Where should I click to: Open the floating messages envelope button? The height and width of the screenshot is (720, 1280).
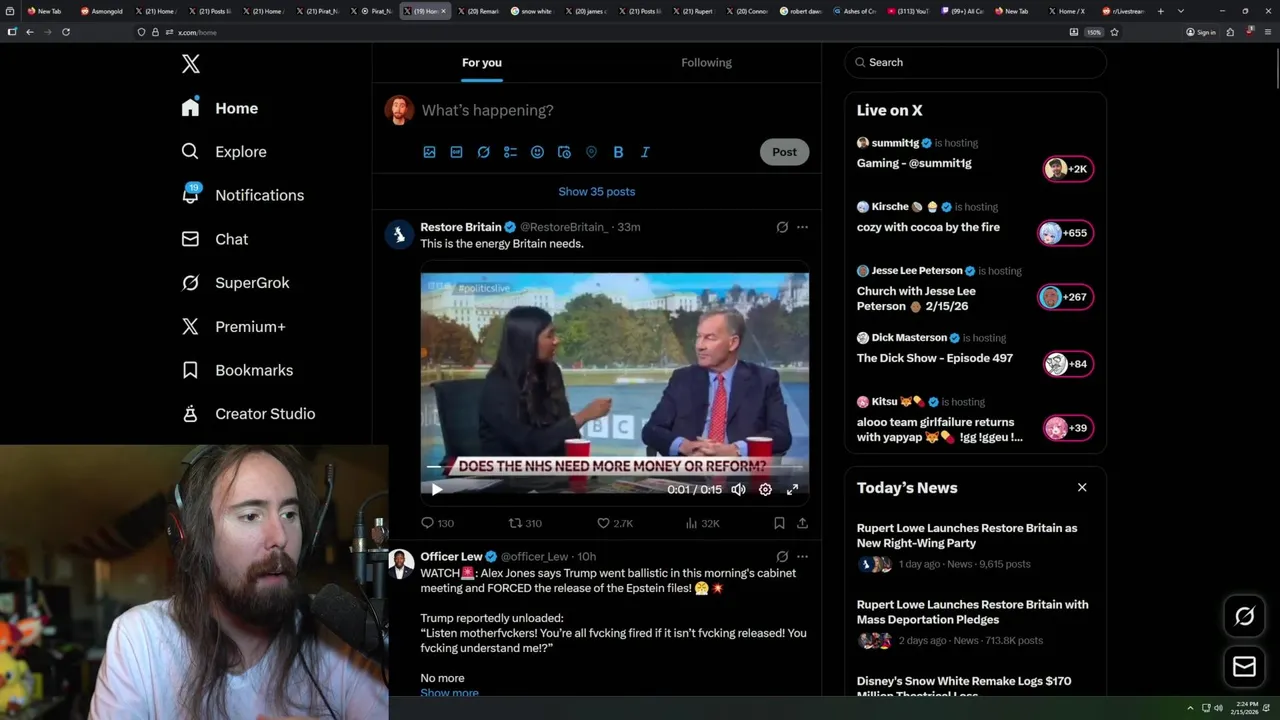point(1245,666)
